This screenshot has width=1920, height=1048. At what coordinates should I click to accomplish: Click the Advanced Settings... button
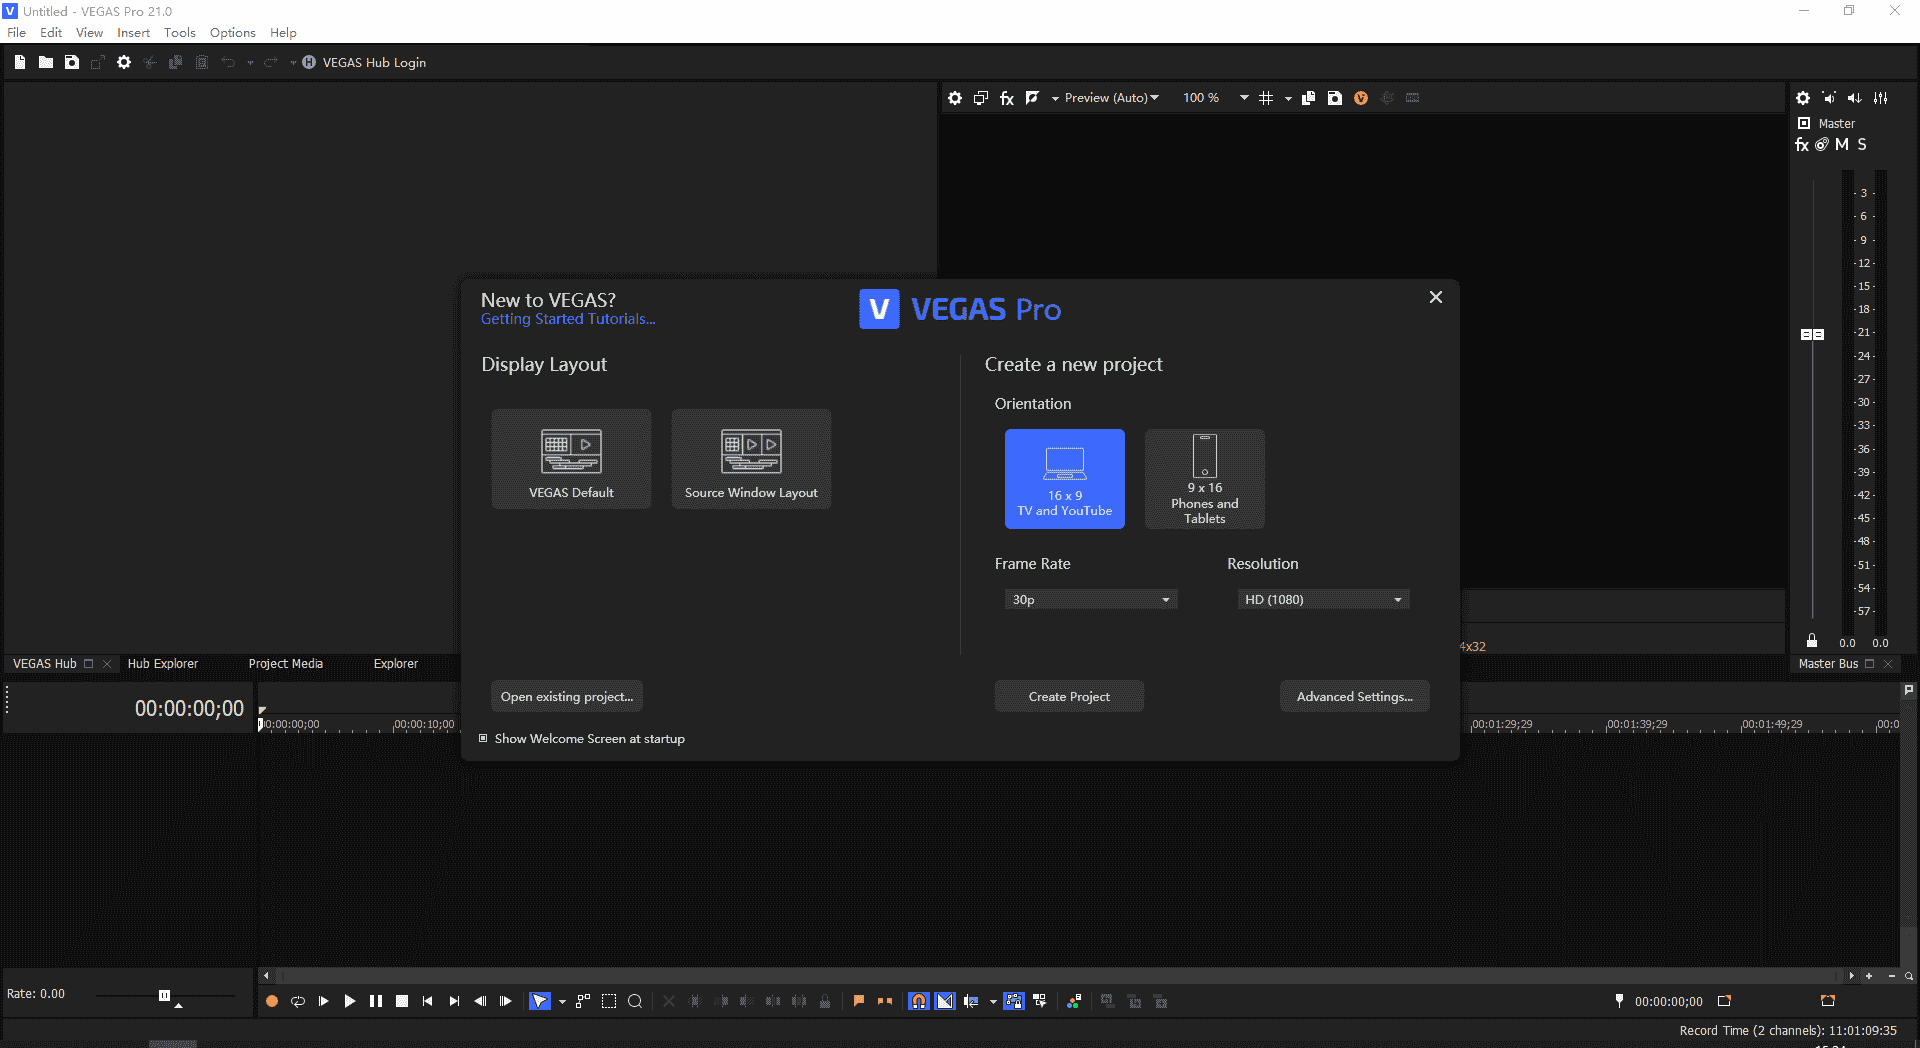tap(1355, 696)
